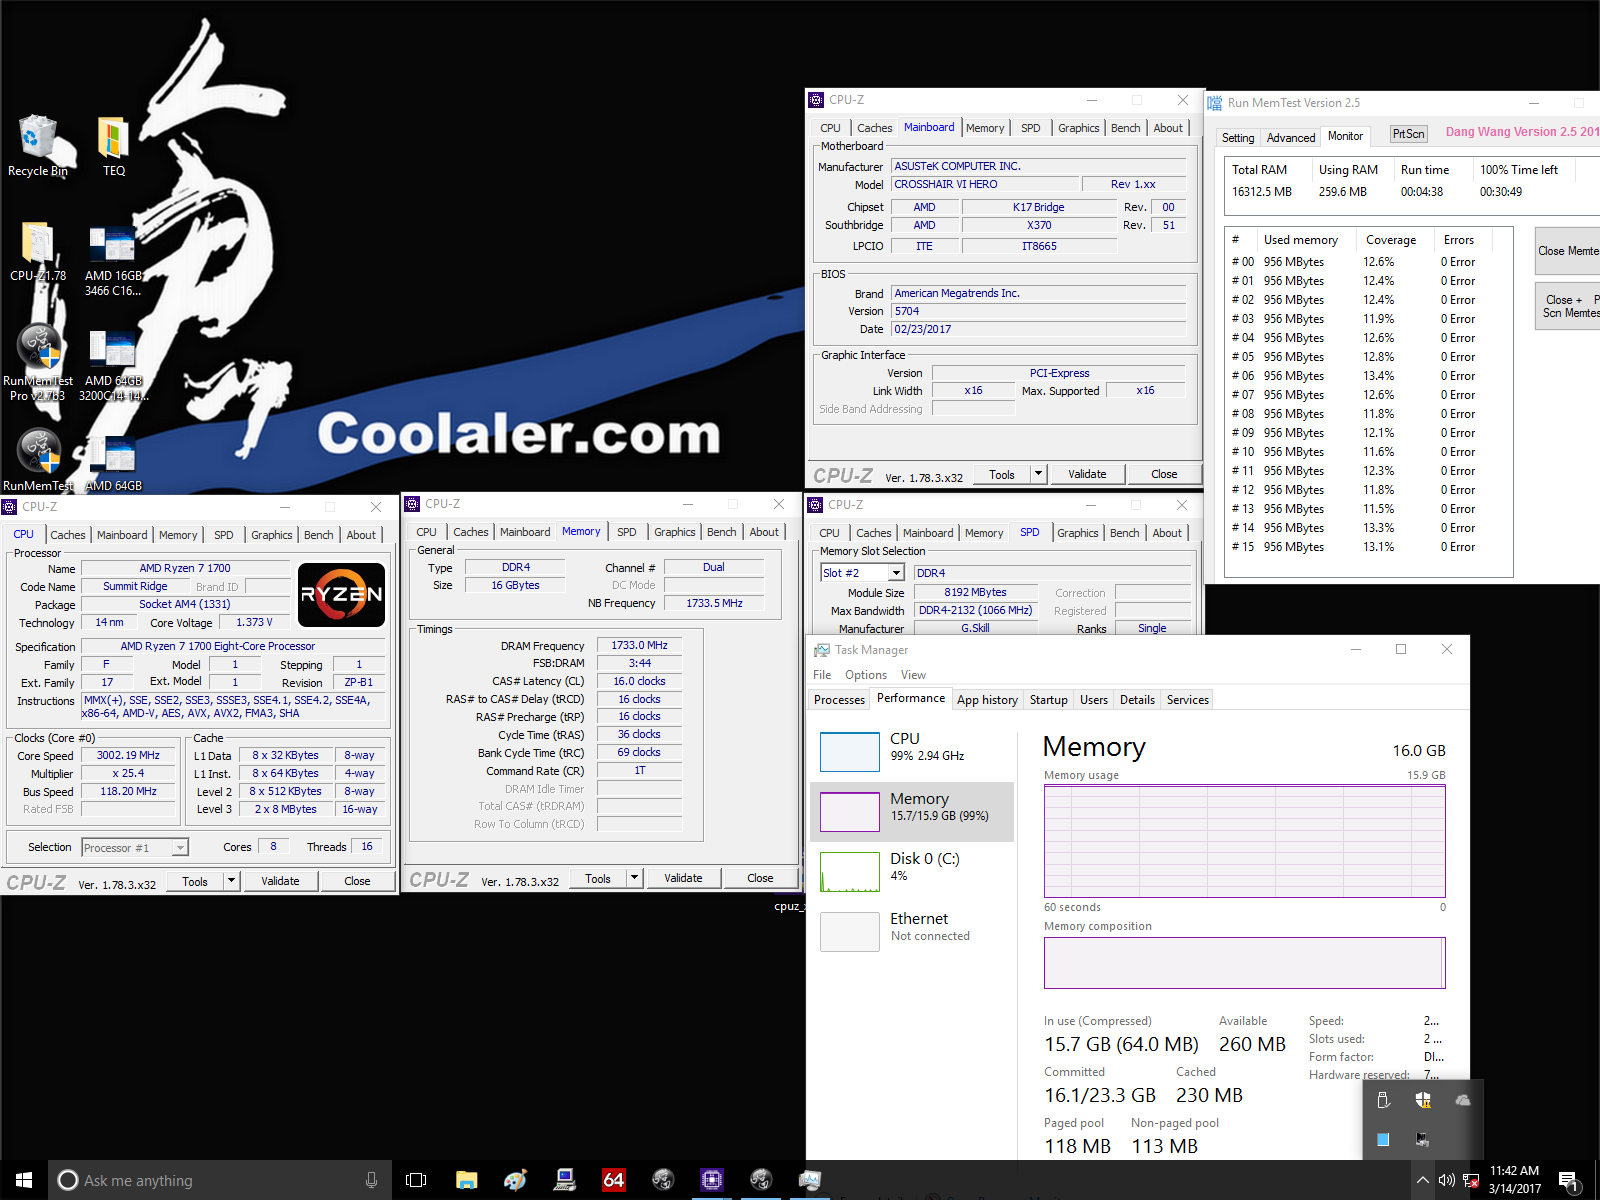Click the AIDA64 taskbar icon
The width and height of the screenshot is (1600, 1200).
click(x=613, y=1180)
